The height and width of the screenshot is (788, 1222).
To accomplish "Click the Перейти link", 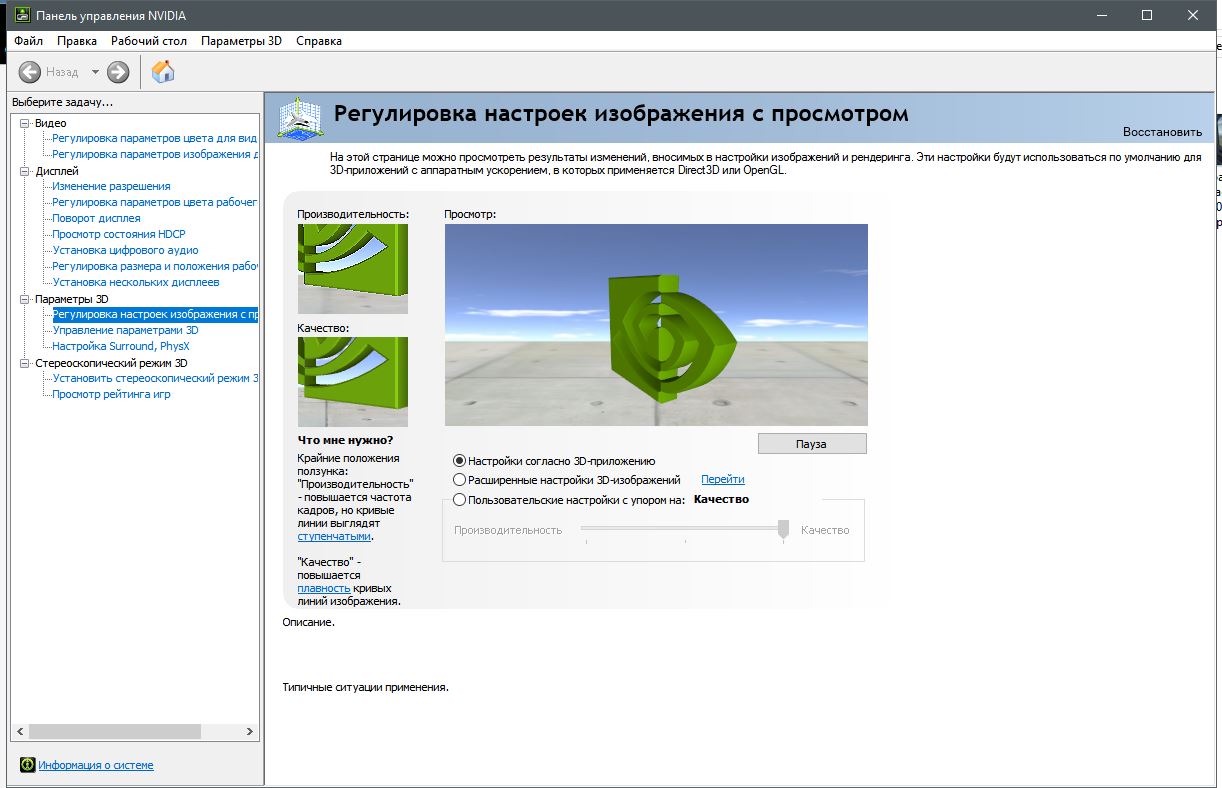I will coord(723,480).
